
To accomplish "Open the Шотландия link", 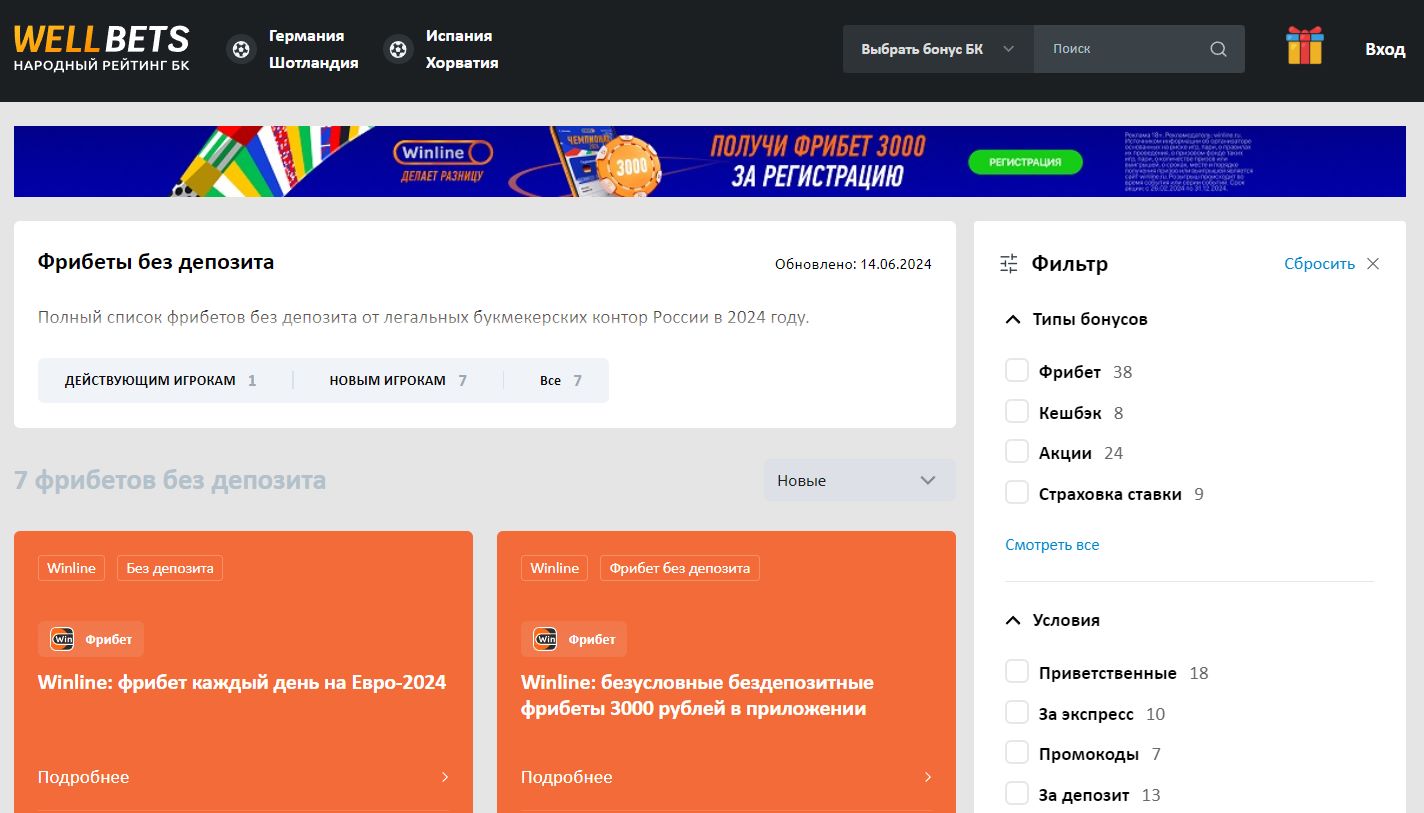I will tap(313, 62).
